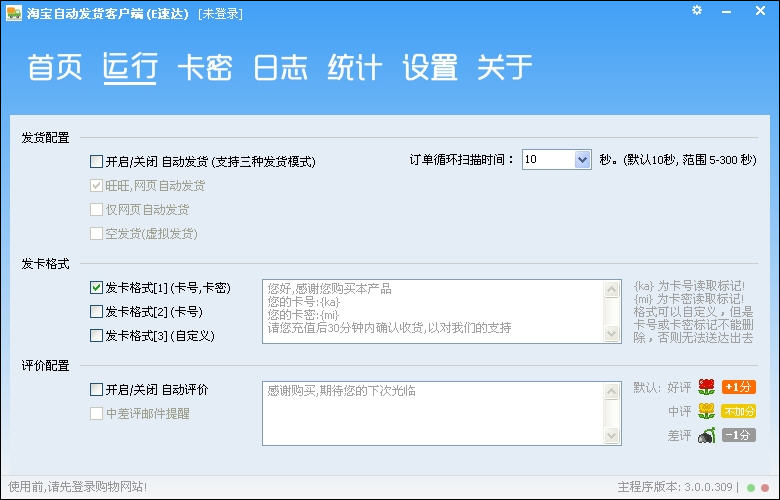
Task: Click the 差评 label
Action: (x=680, y=436)
